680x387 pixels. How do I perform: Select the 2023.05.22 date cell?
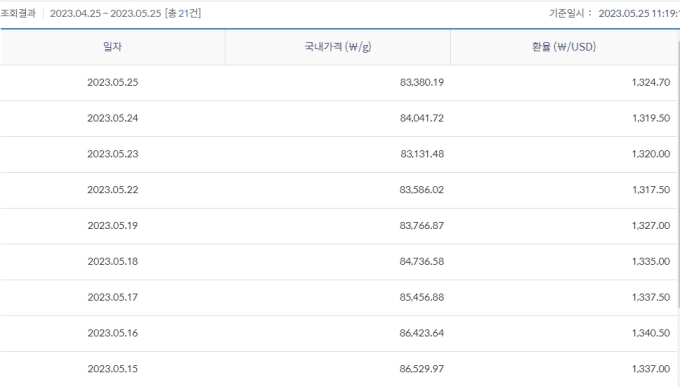point(113,190)
